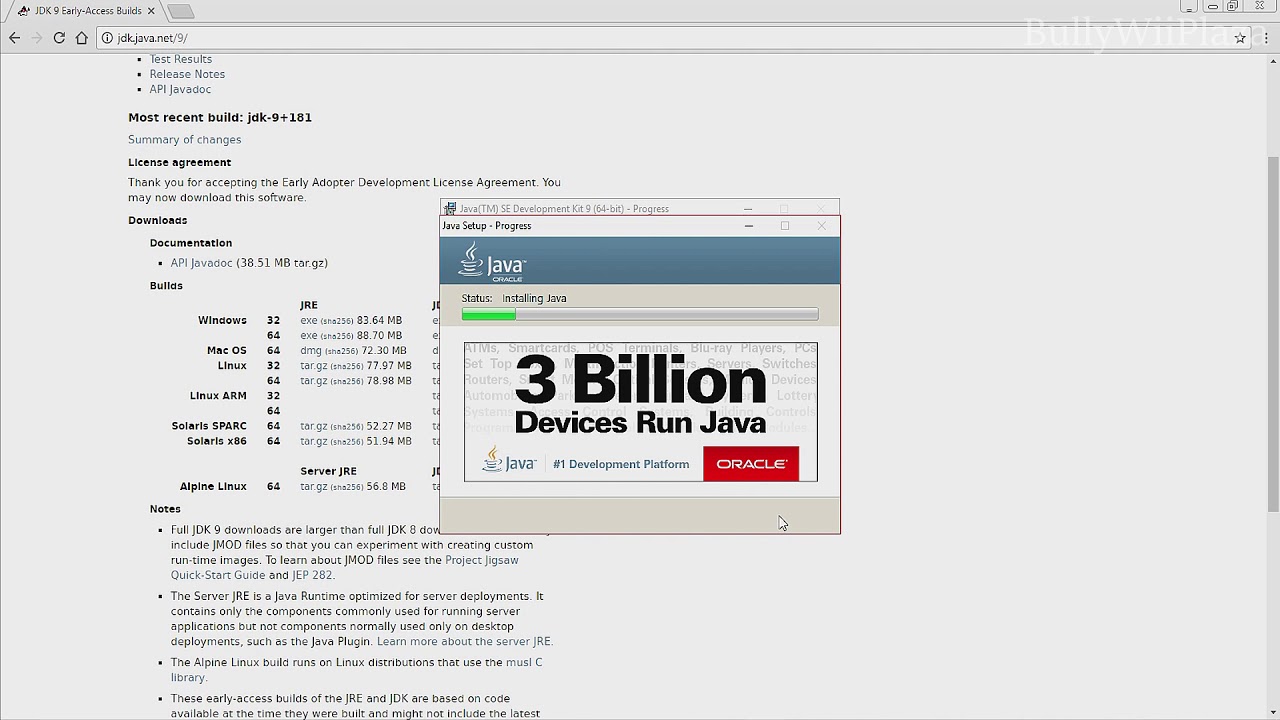The height and width of the screenshot is (720, 1280).
Task: Click the 'Most recent build: jdk-9+181' heading
Action: pyautogui.click(x=220, y=117)
